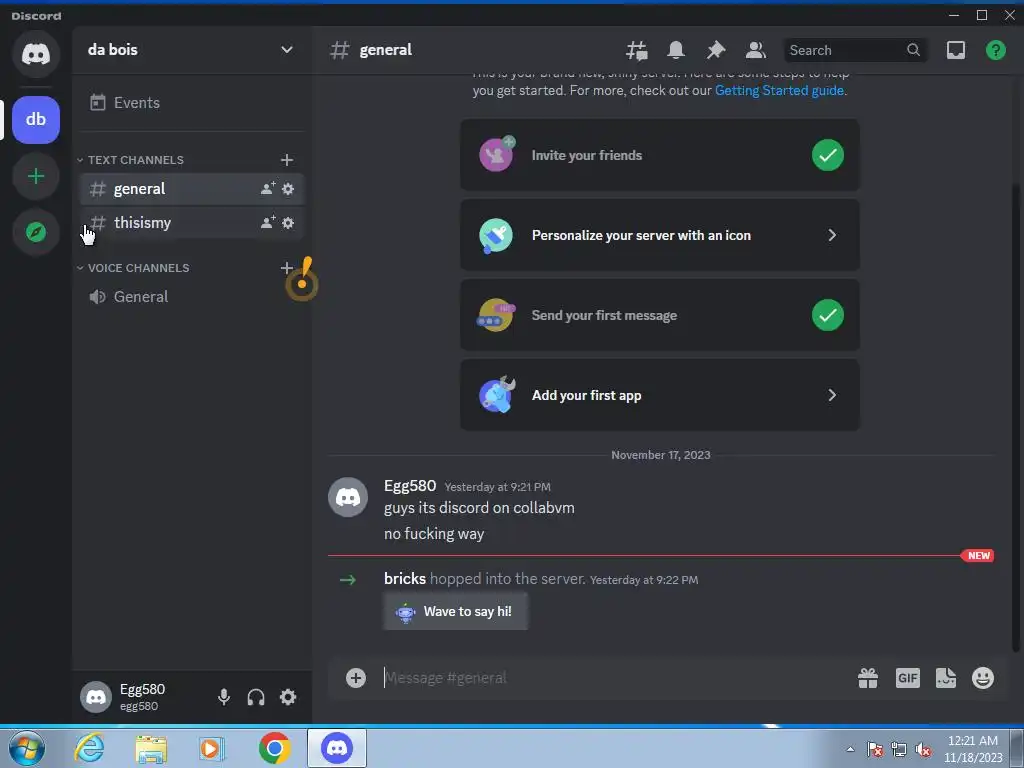Viewport: 1024px width, 768px height.
Task: Open the GIF picker
Action: click(908, 678)
